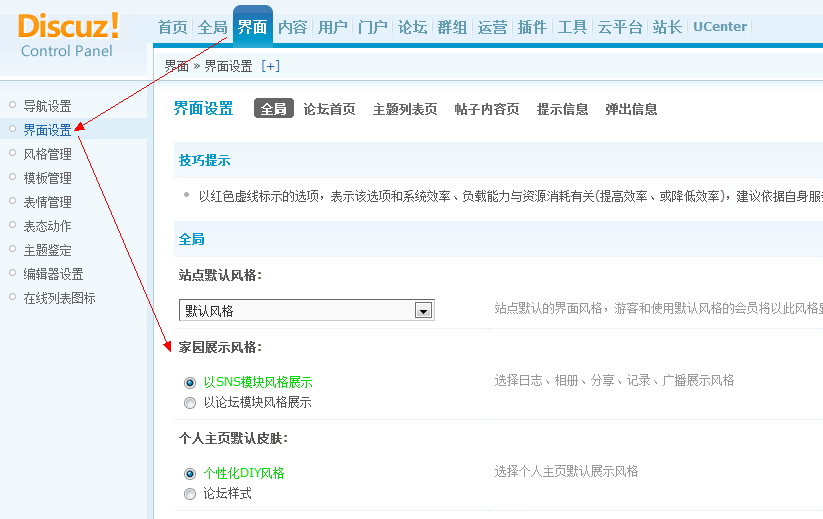Open 风格管理 in the sidebar

click(48, 154)
